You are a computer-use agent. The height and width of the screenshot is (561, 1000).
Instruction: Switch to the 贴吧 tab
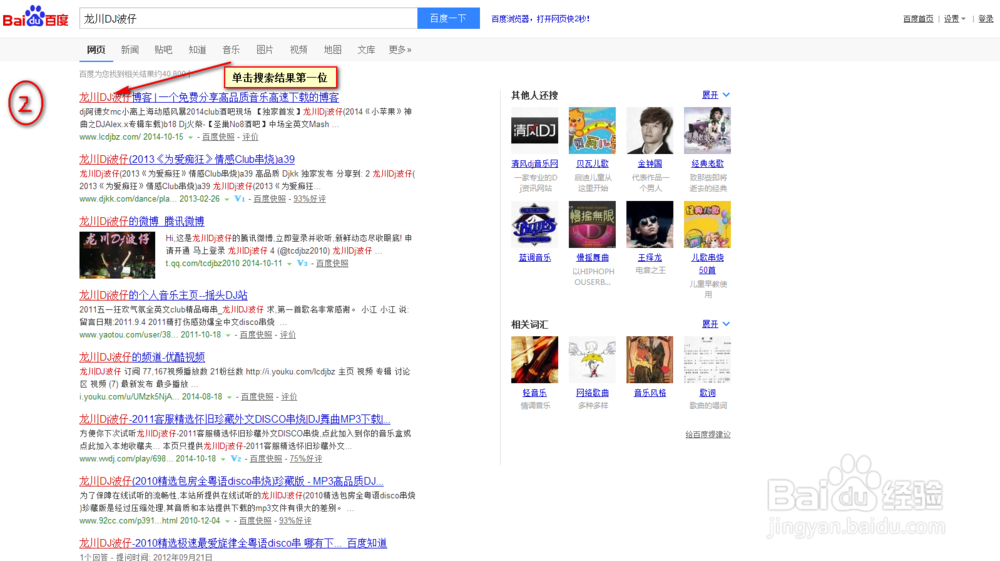point(163,50)
